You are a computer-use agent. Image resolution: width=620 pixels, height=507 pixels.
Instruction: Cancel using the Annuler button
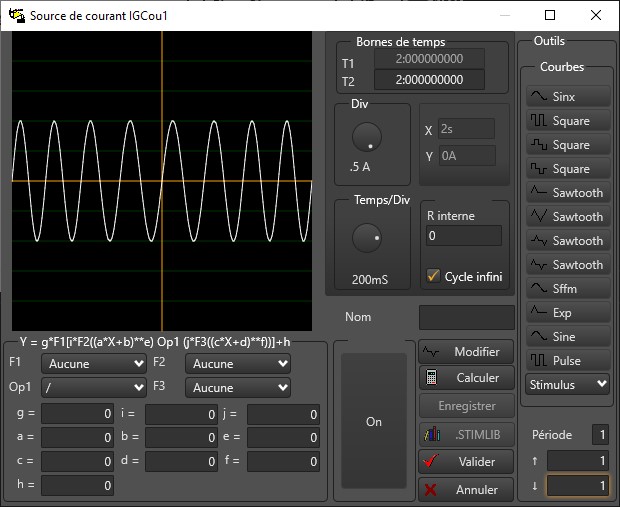(465, 490)
